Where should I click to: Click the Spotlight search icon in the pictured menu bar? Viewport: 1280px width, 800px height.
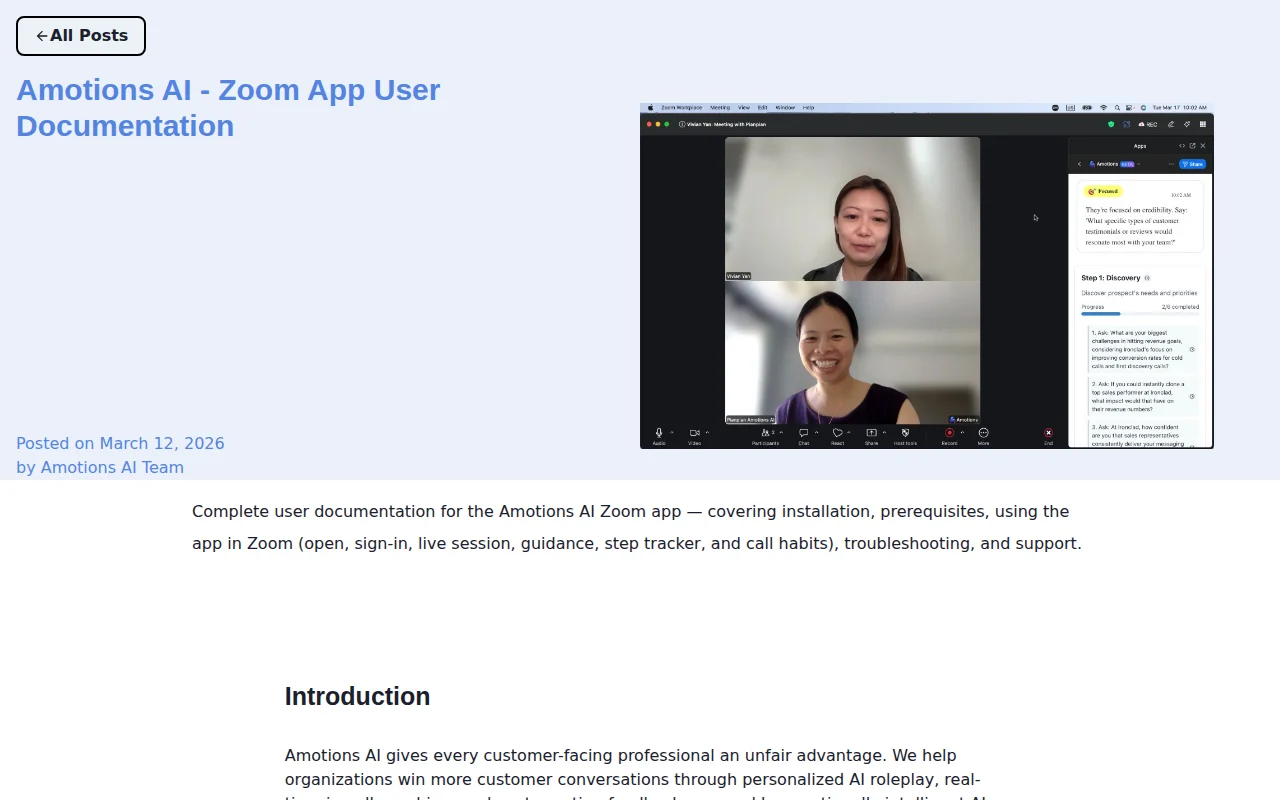[1117, 107]
